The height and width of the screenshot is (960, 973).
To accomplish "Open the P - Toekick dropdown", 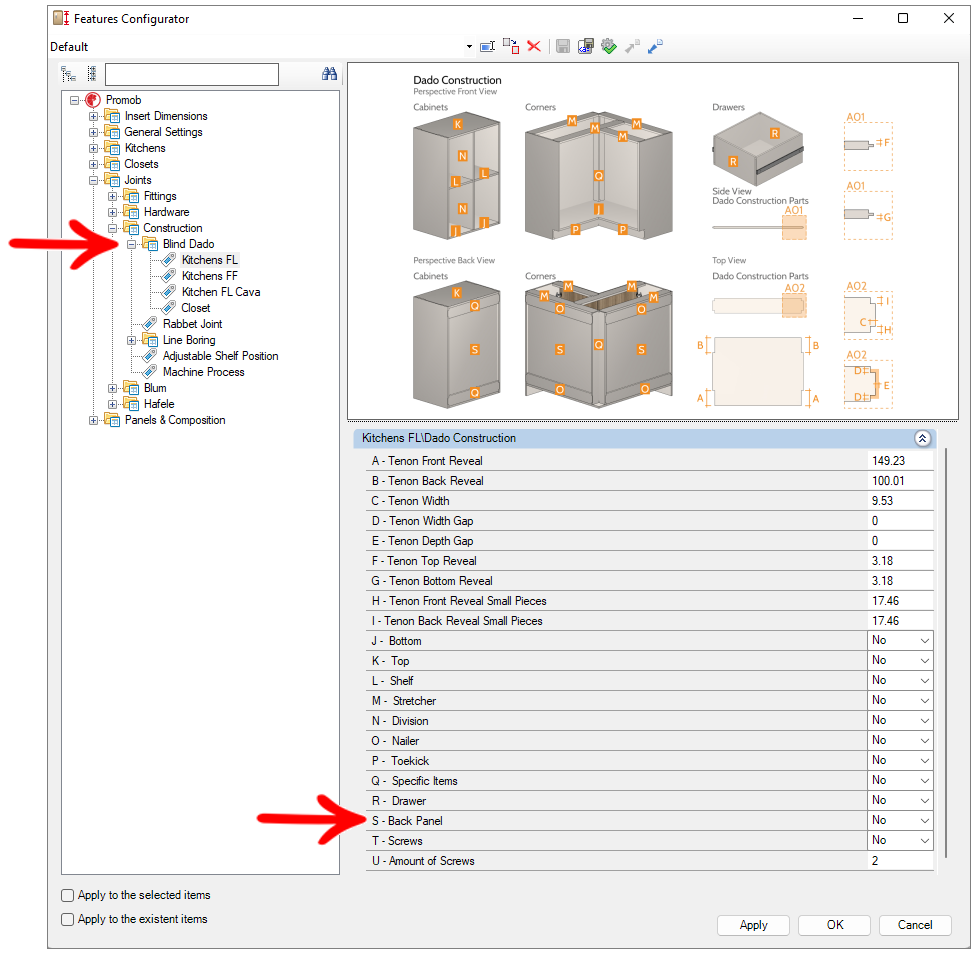I will (x=925, y=761).
